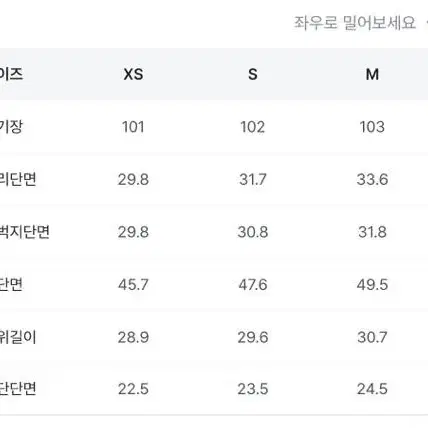Viewport: 428px width, 428px height.
Task: Select the M size column header
Action: pos(372,74)
